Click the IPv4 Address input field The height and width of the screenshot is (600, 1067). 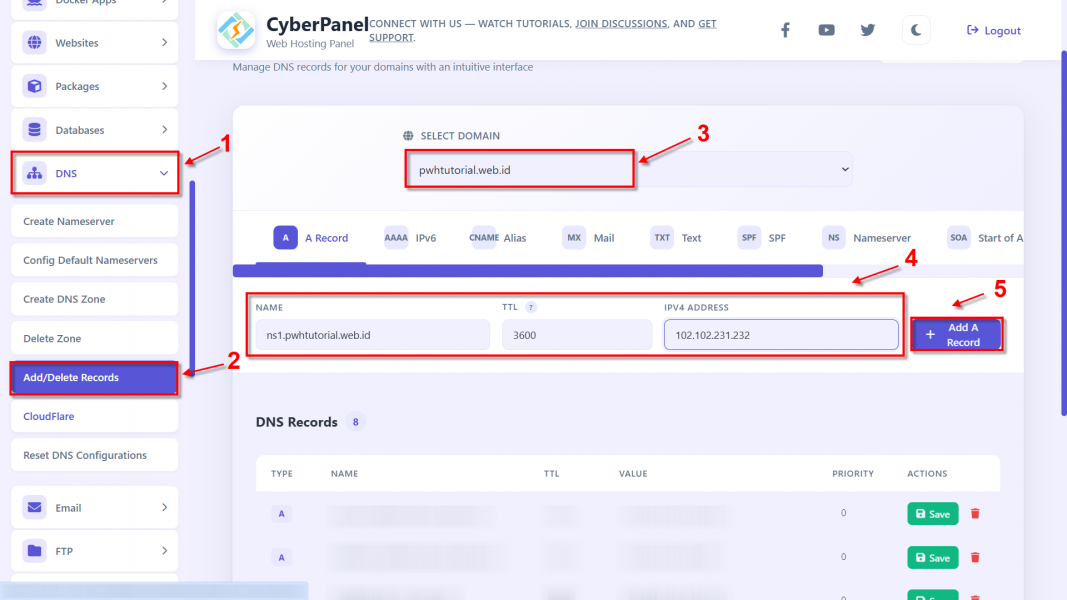pos(781,335)
